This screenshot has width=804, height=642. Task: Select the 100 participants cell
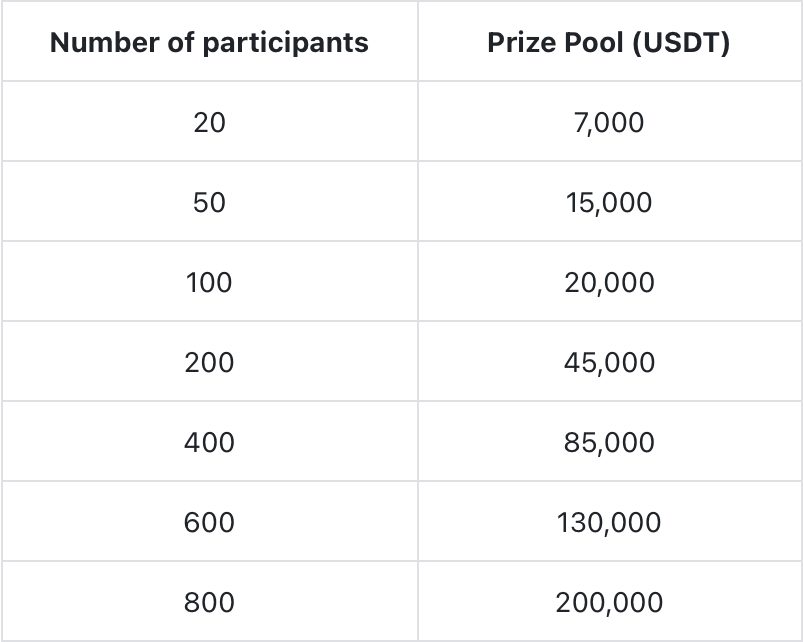(x=209, y=282)
